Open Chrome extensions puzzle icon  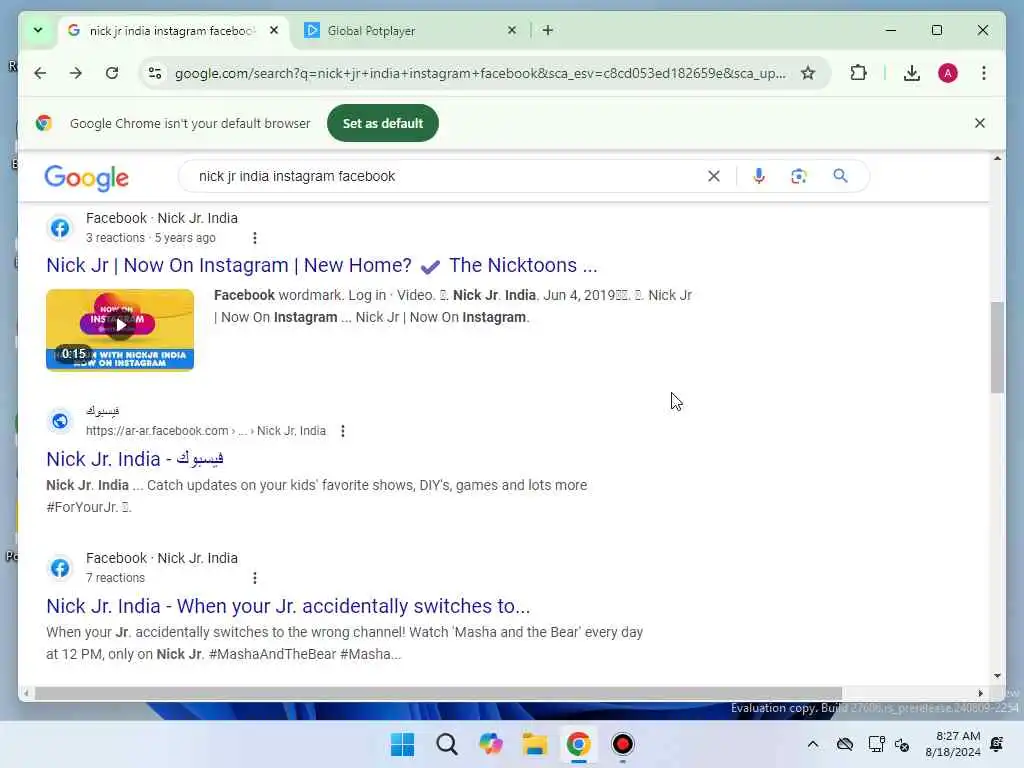[858, 73]
